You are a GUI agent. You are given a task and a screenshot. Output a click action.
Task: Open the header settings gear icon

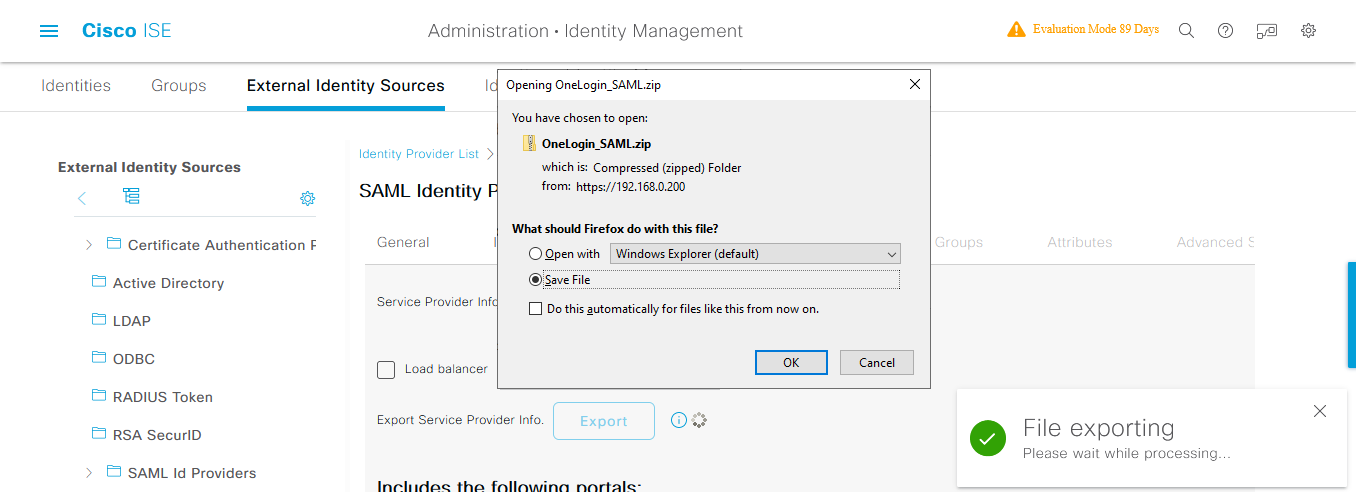[1308, 31]
